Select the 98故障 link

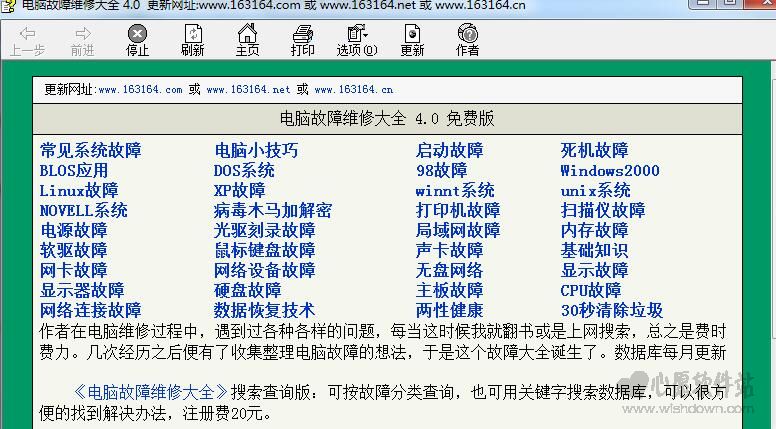(x=441, y=171)
